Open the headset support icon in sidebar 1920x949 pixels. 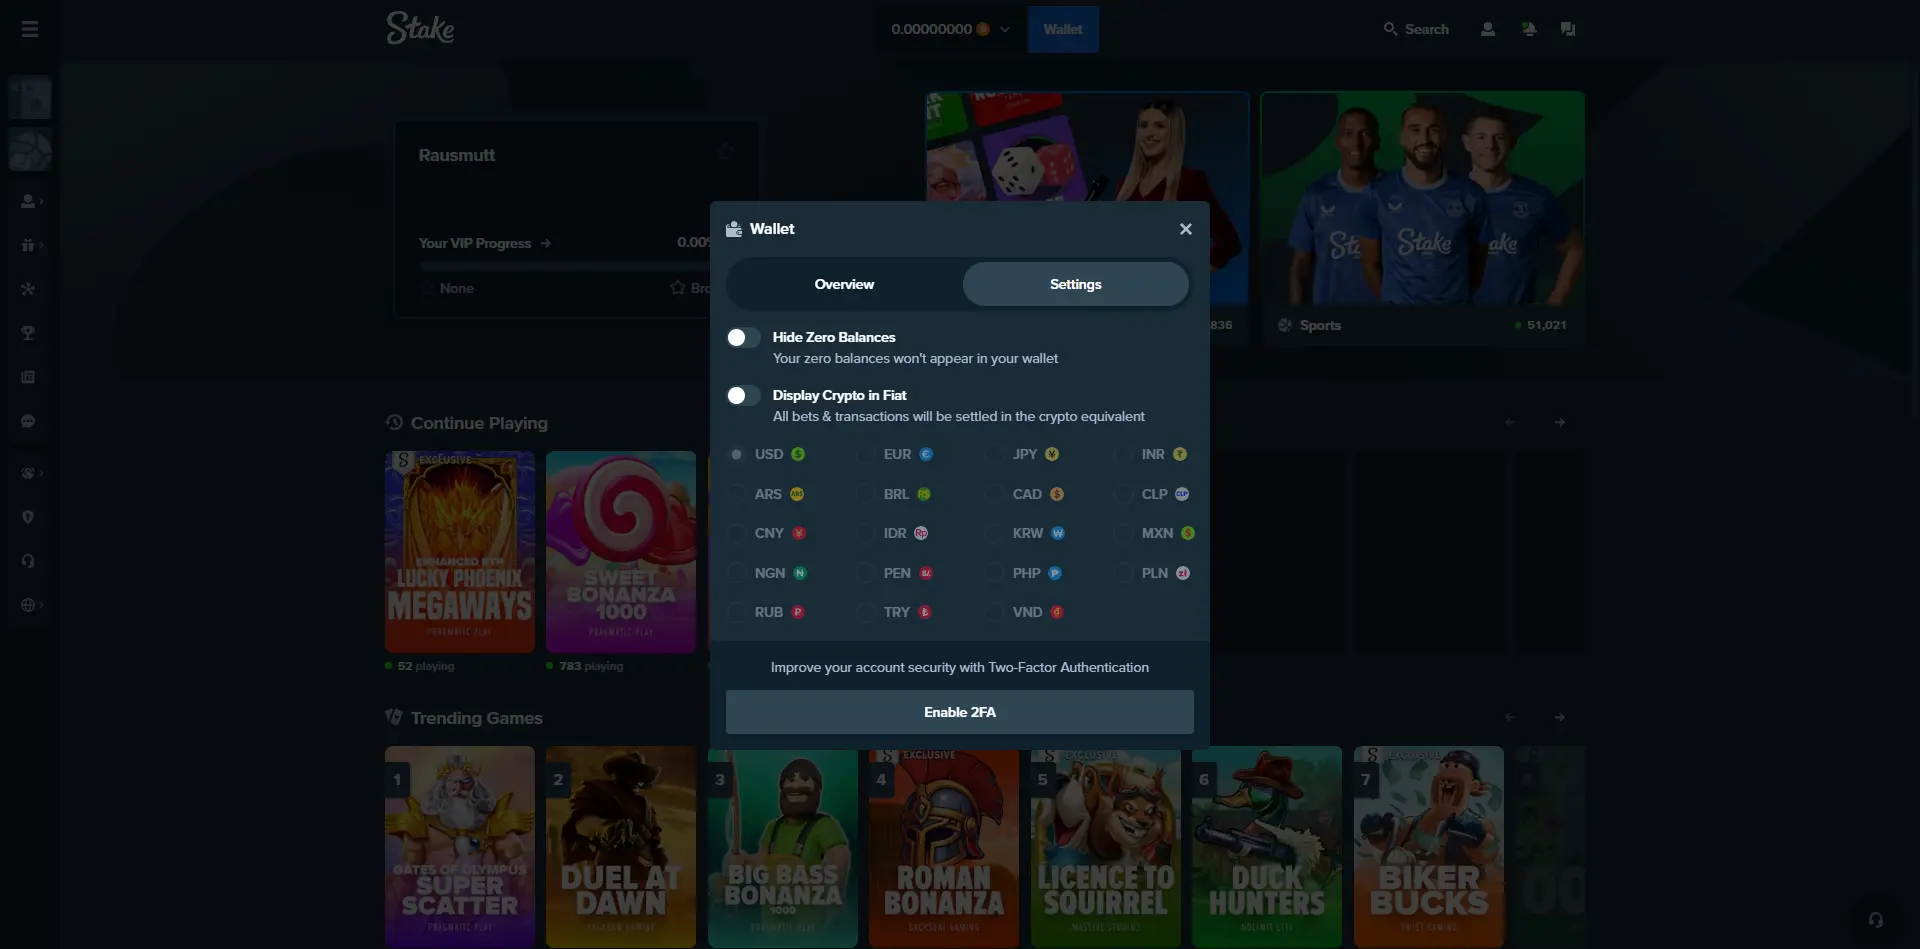click(28, 561)
